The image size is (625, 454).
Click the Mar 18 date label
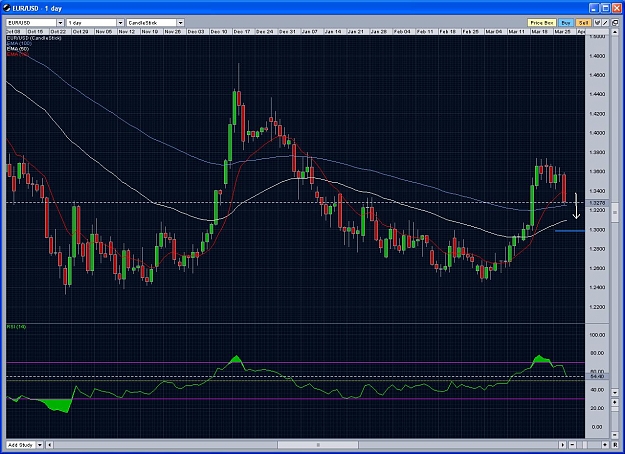click(x=539, y=31)
